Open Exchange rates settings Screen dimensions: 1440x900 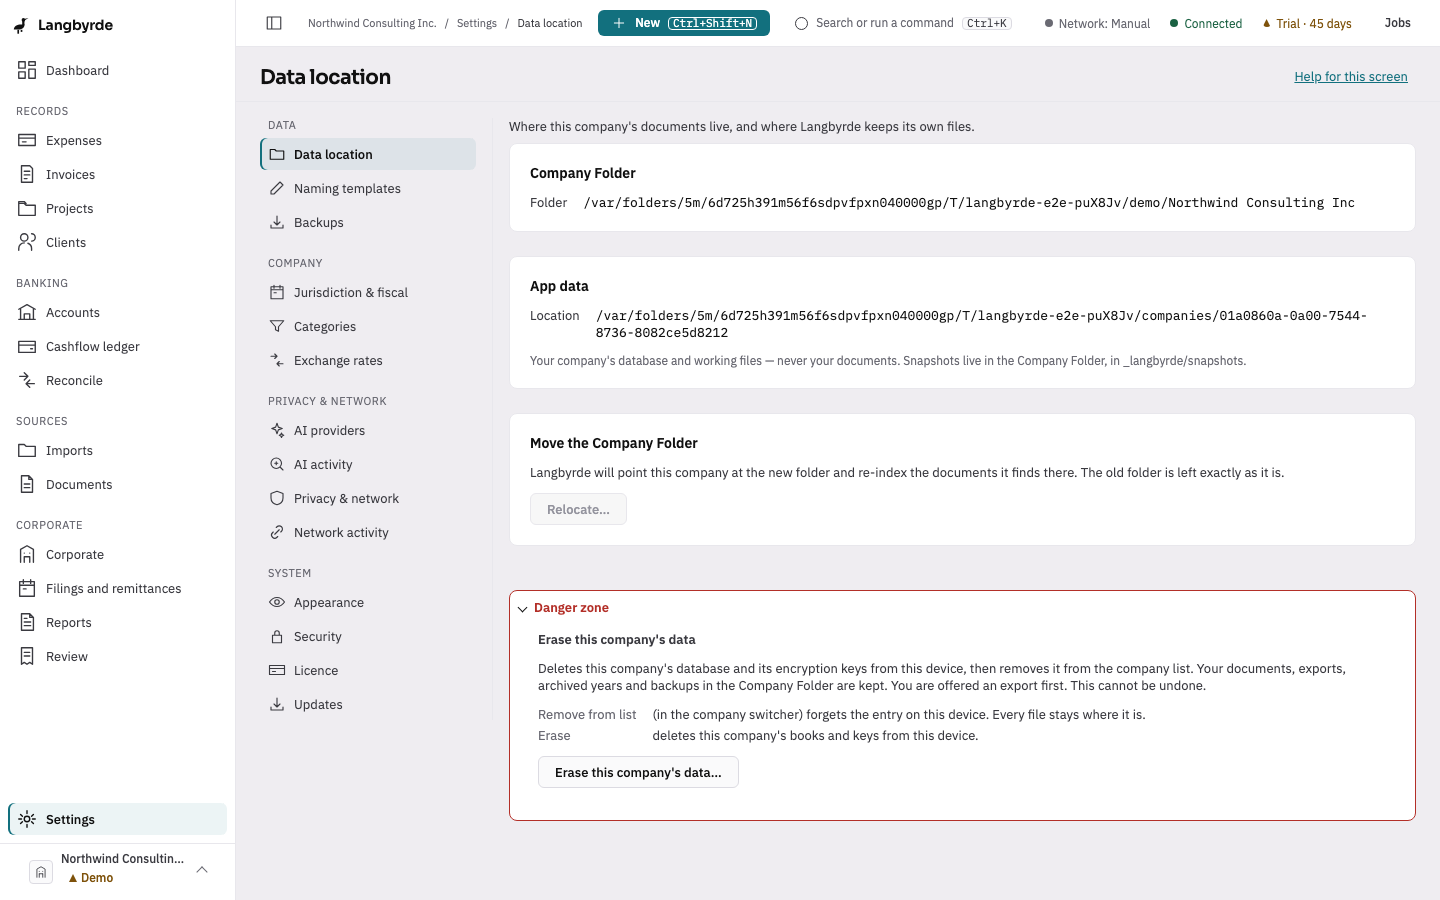tap(368, 360)
